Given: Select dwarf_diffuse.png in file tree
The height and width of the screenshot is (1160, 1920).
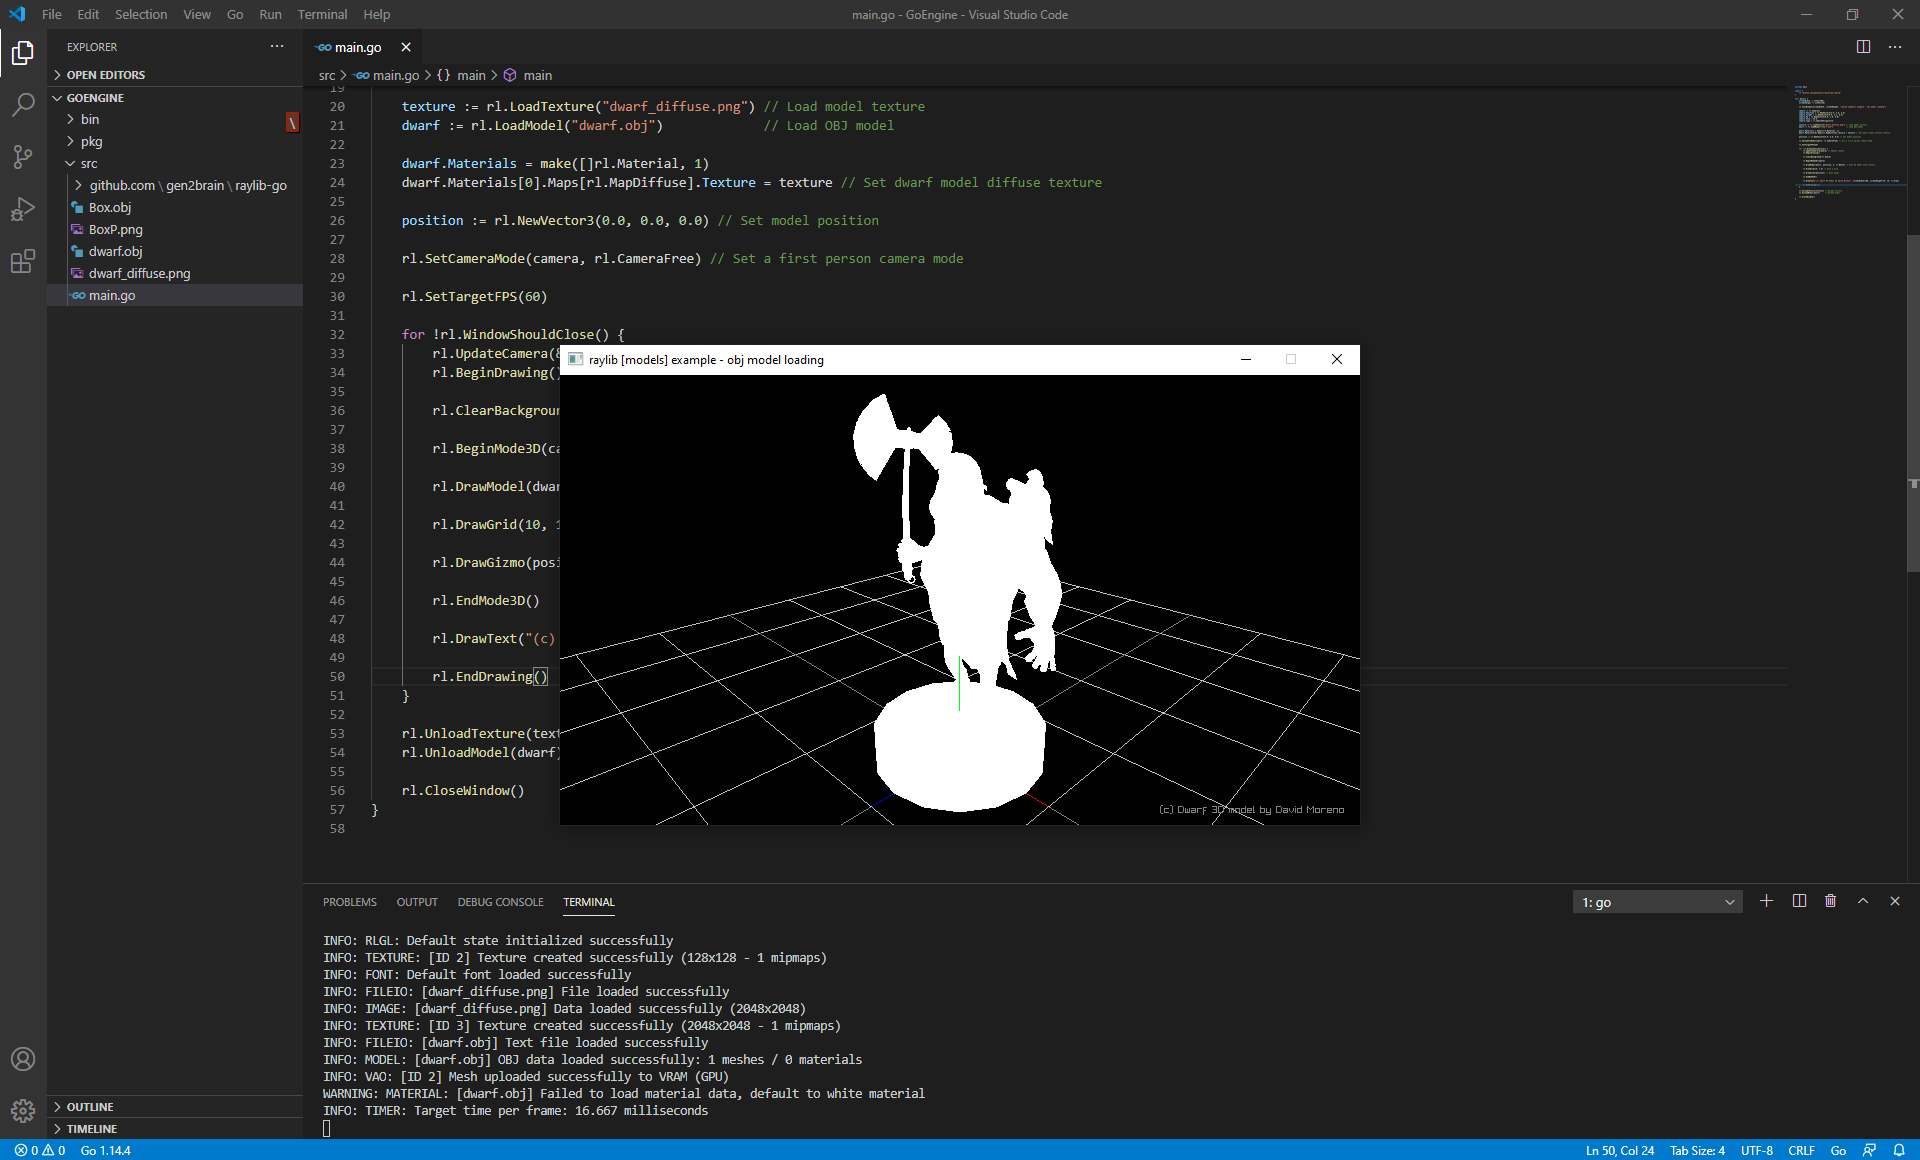Looking at the screenshot, I should pos(175,273).
